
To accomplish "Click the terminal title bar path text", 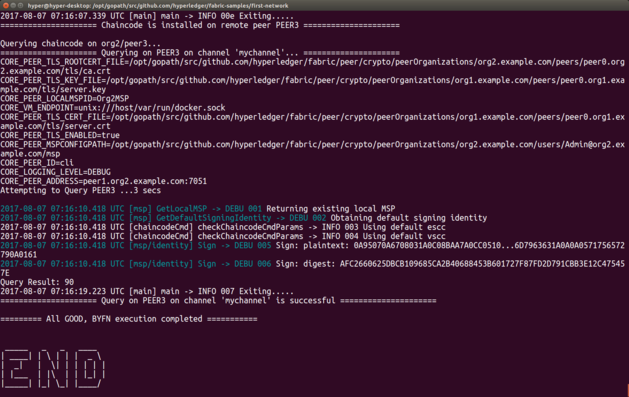I will (158, 6).
